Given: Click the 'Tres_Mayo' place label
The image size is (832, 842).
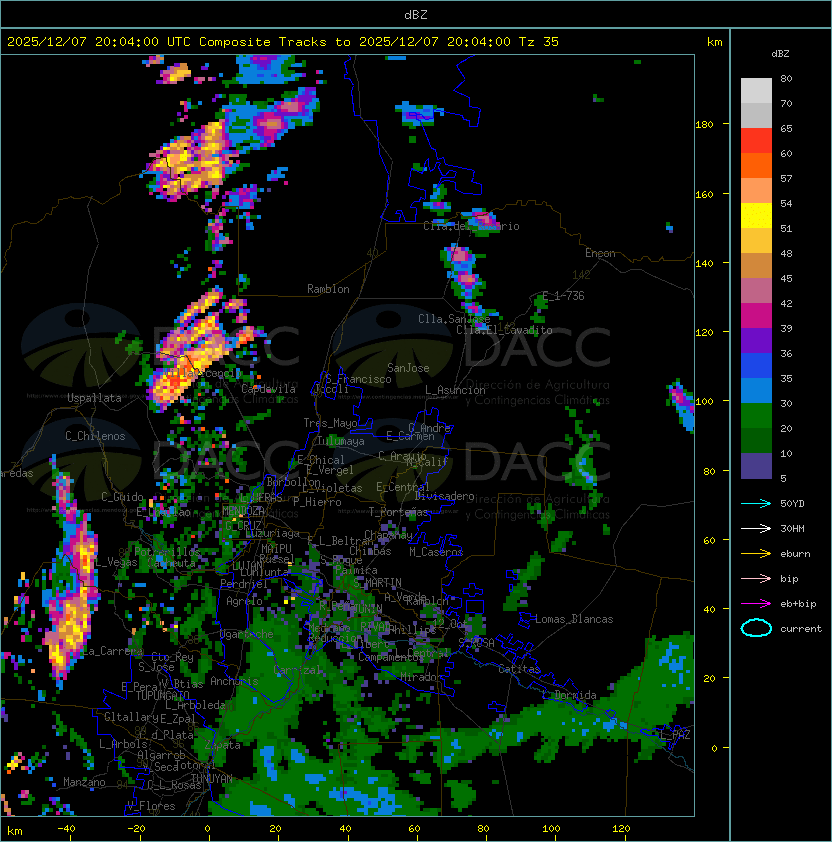Looking at the screenshot, I should point(330,423).
